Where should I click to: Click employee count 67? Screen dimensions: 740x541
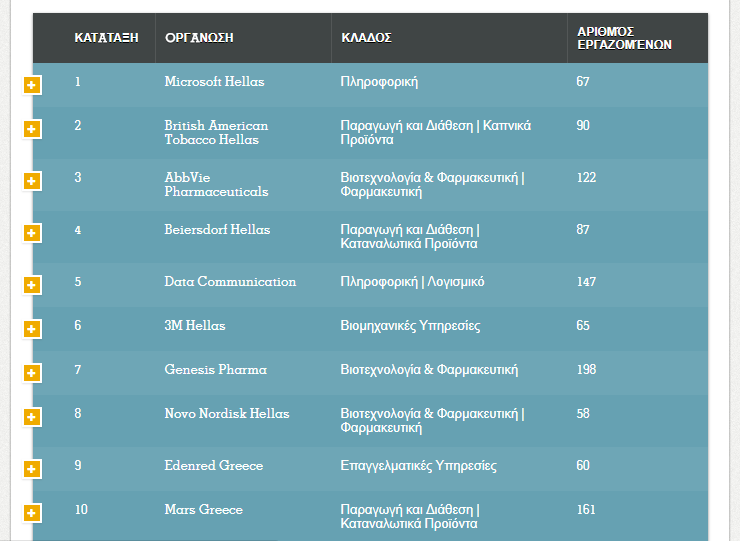point(583,82)
